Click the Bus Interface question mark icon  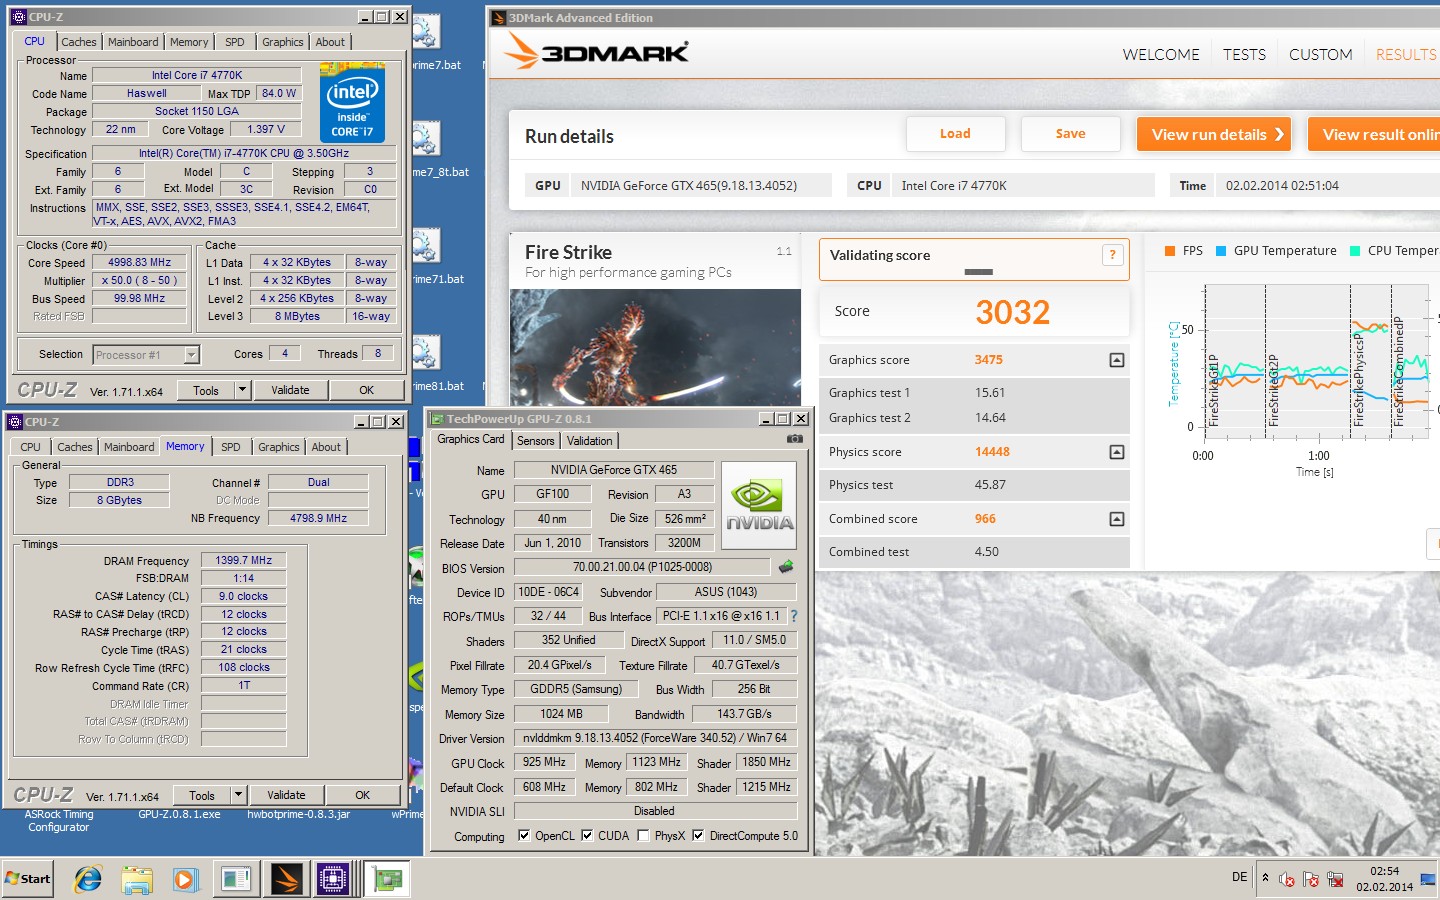794,616
